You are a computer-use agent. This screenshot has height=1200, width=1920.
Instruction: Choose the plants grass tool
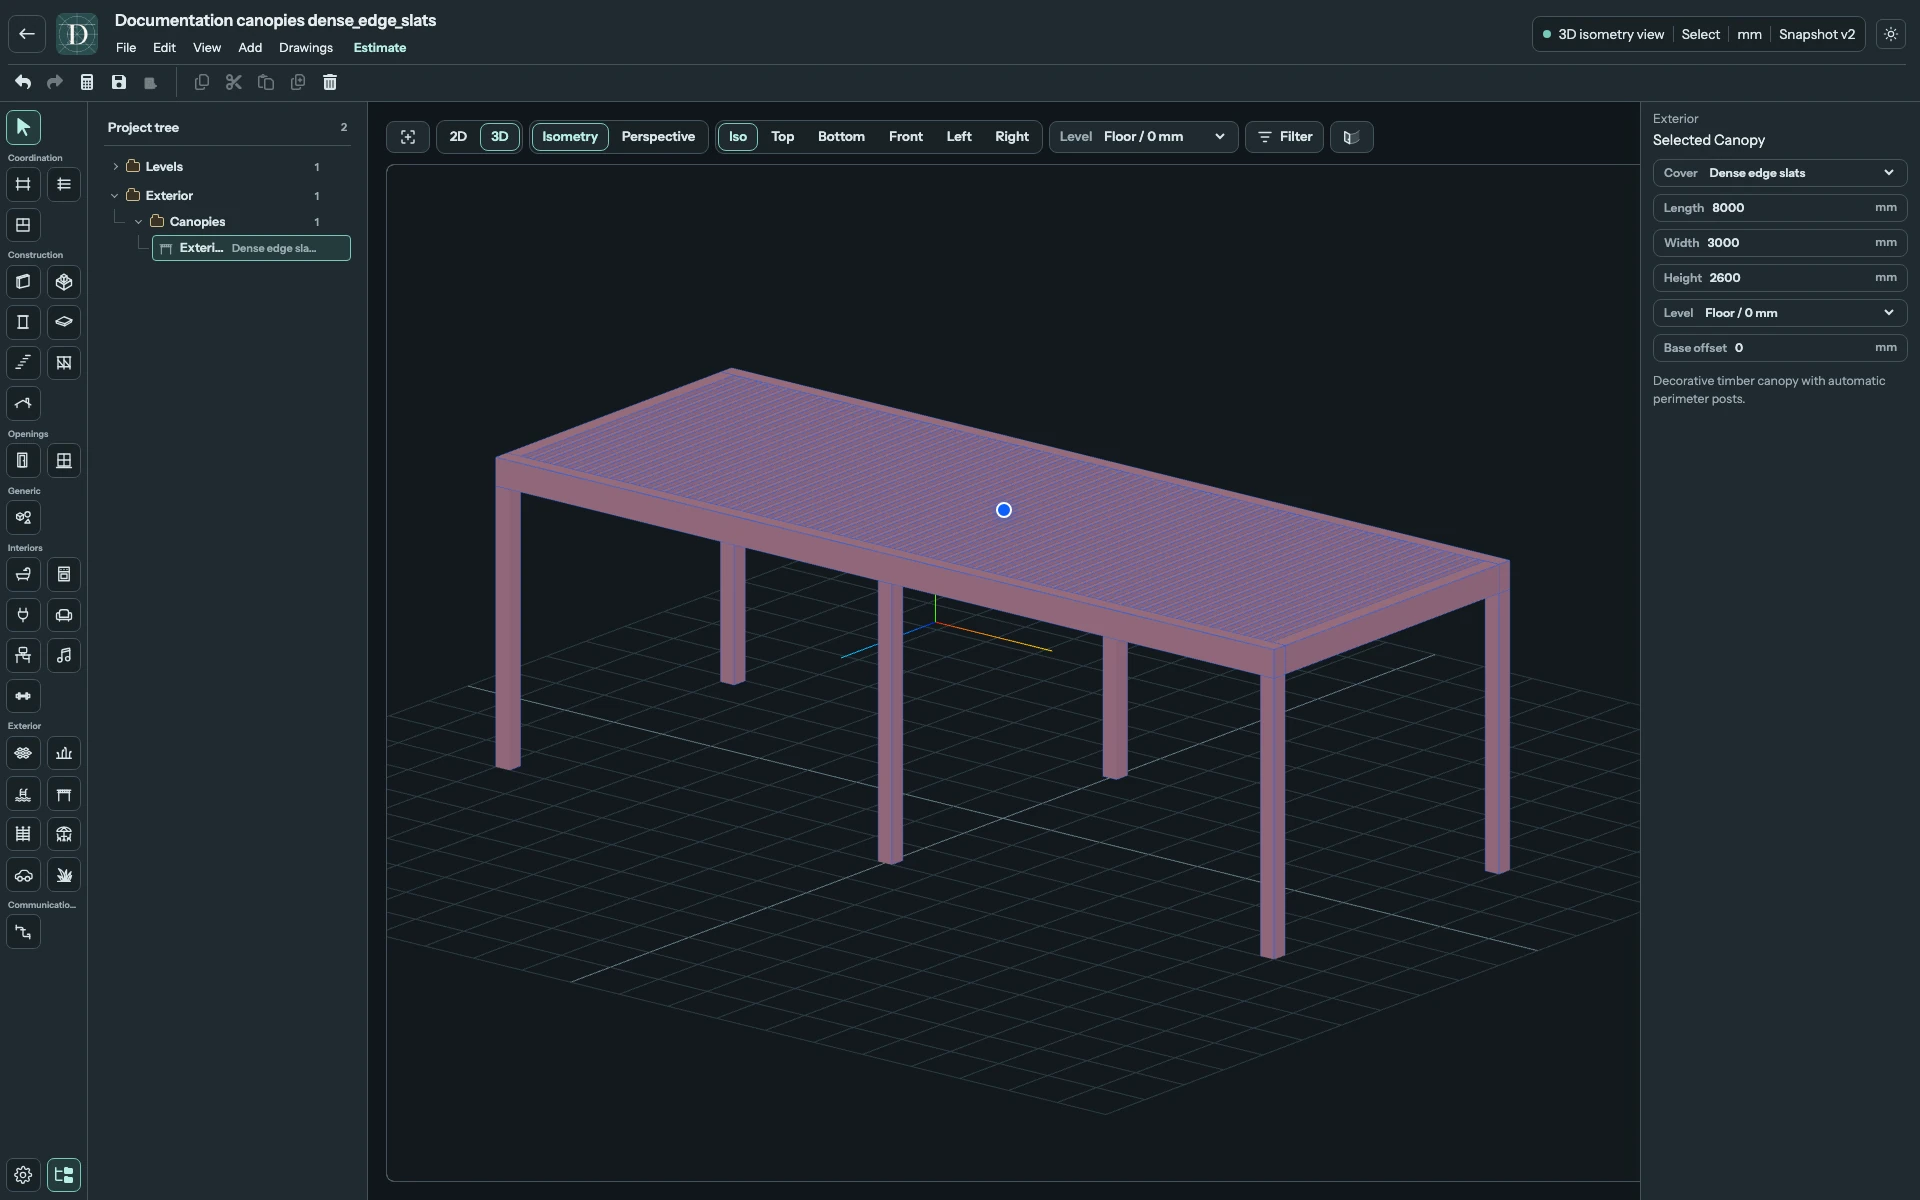click(64, 875)
